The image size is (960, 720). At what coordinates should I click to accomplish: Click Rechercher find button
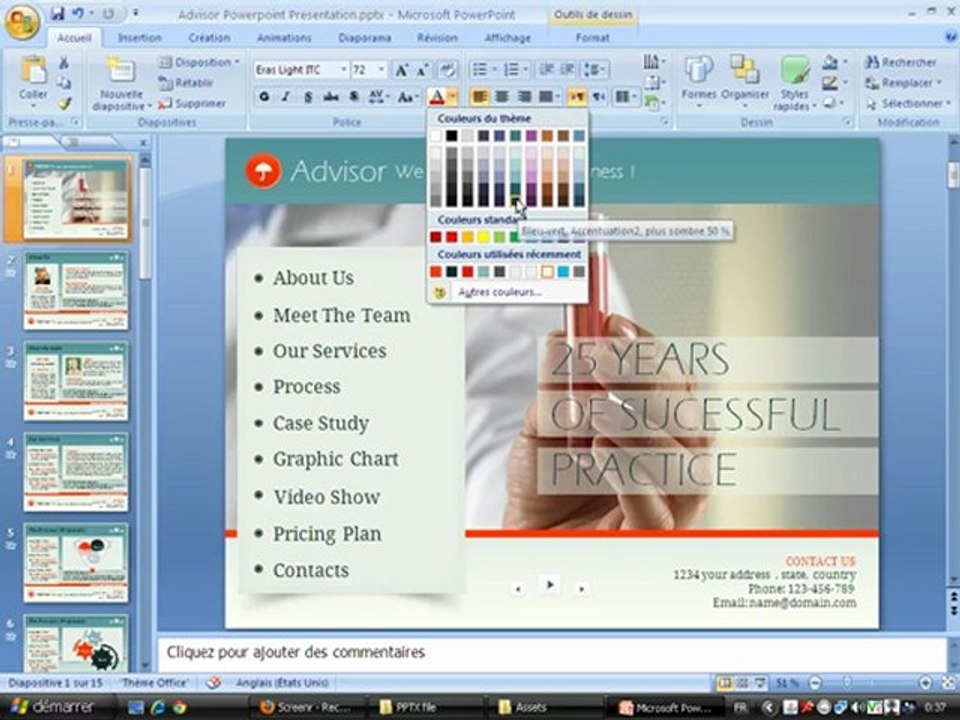tap(901, 62)
